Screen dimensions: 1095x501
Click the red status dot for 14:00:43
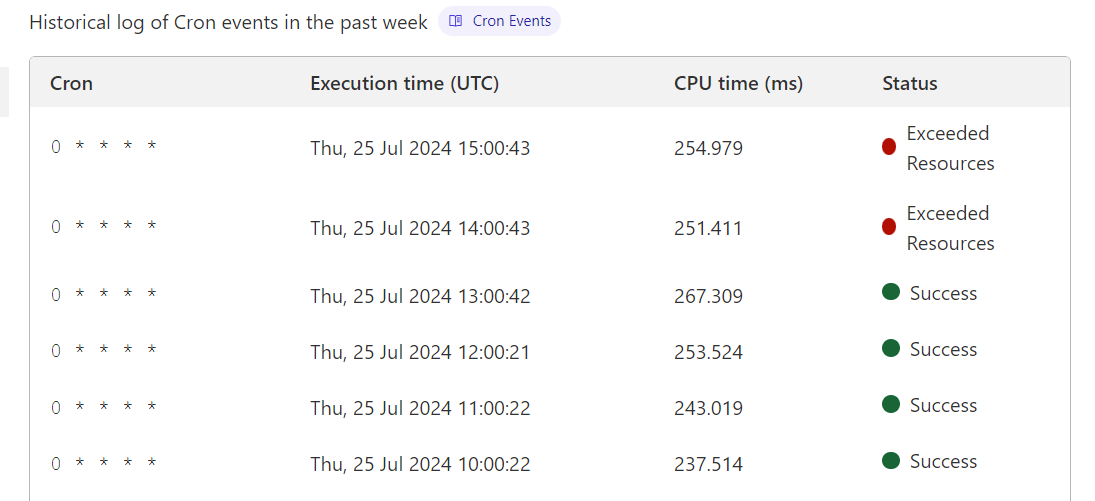coord(889,227)
